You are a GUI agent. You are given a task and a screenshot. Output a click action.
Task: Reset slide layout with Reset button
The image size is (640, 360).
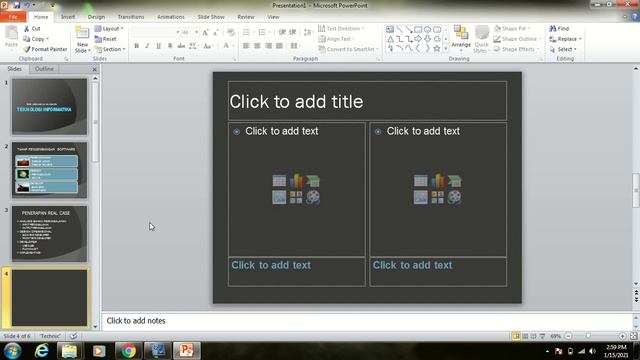(105, 39)
